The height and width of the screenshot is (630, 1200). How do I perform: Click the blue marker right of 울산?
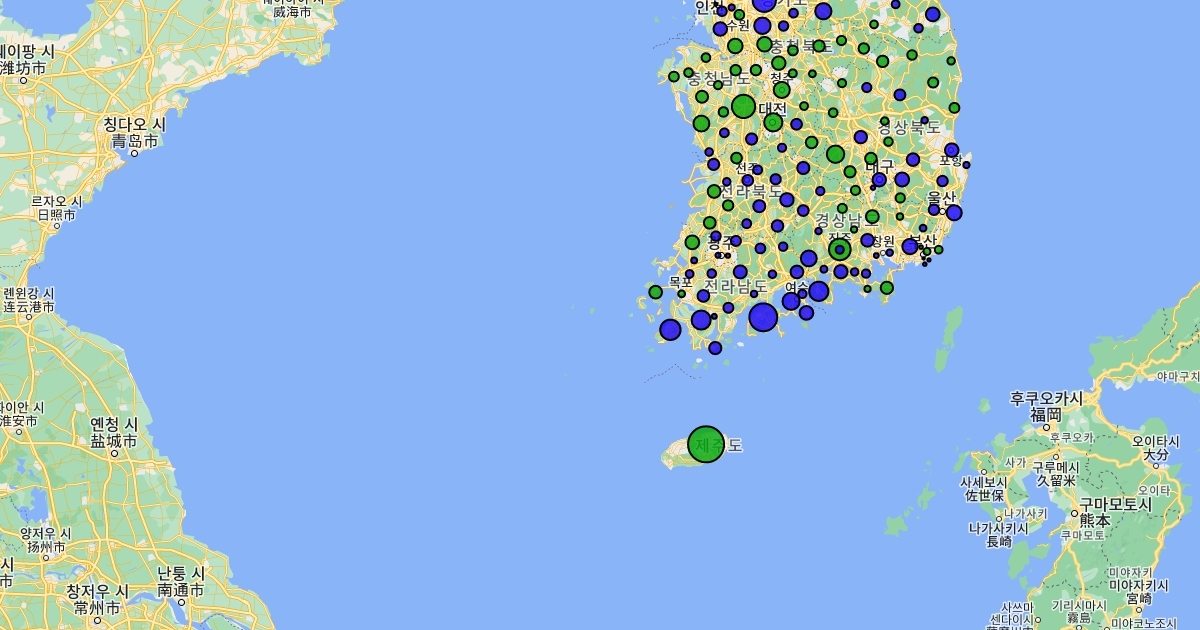tap(954, 212)
